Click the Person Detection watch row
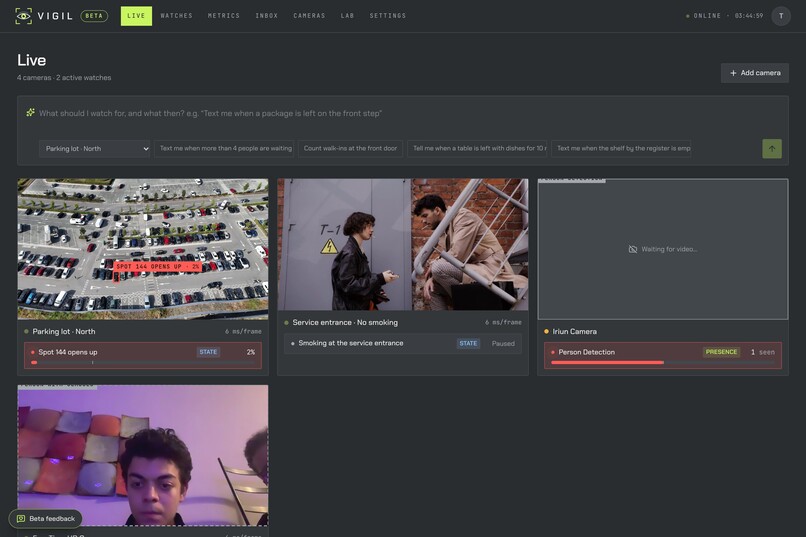The width and height of the screenshot is (806, 537). point(663,355)
